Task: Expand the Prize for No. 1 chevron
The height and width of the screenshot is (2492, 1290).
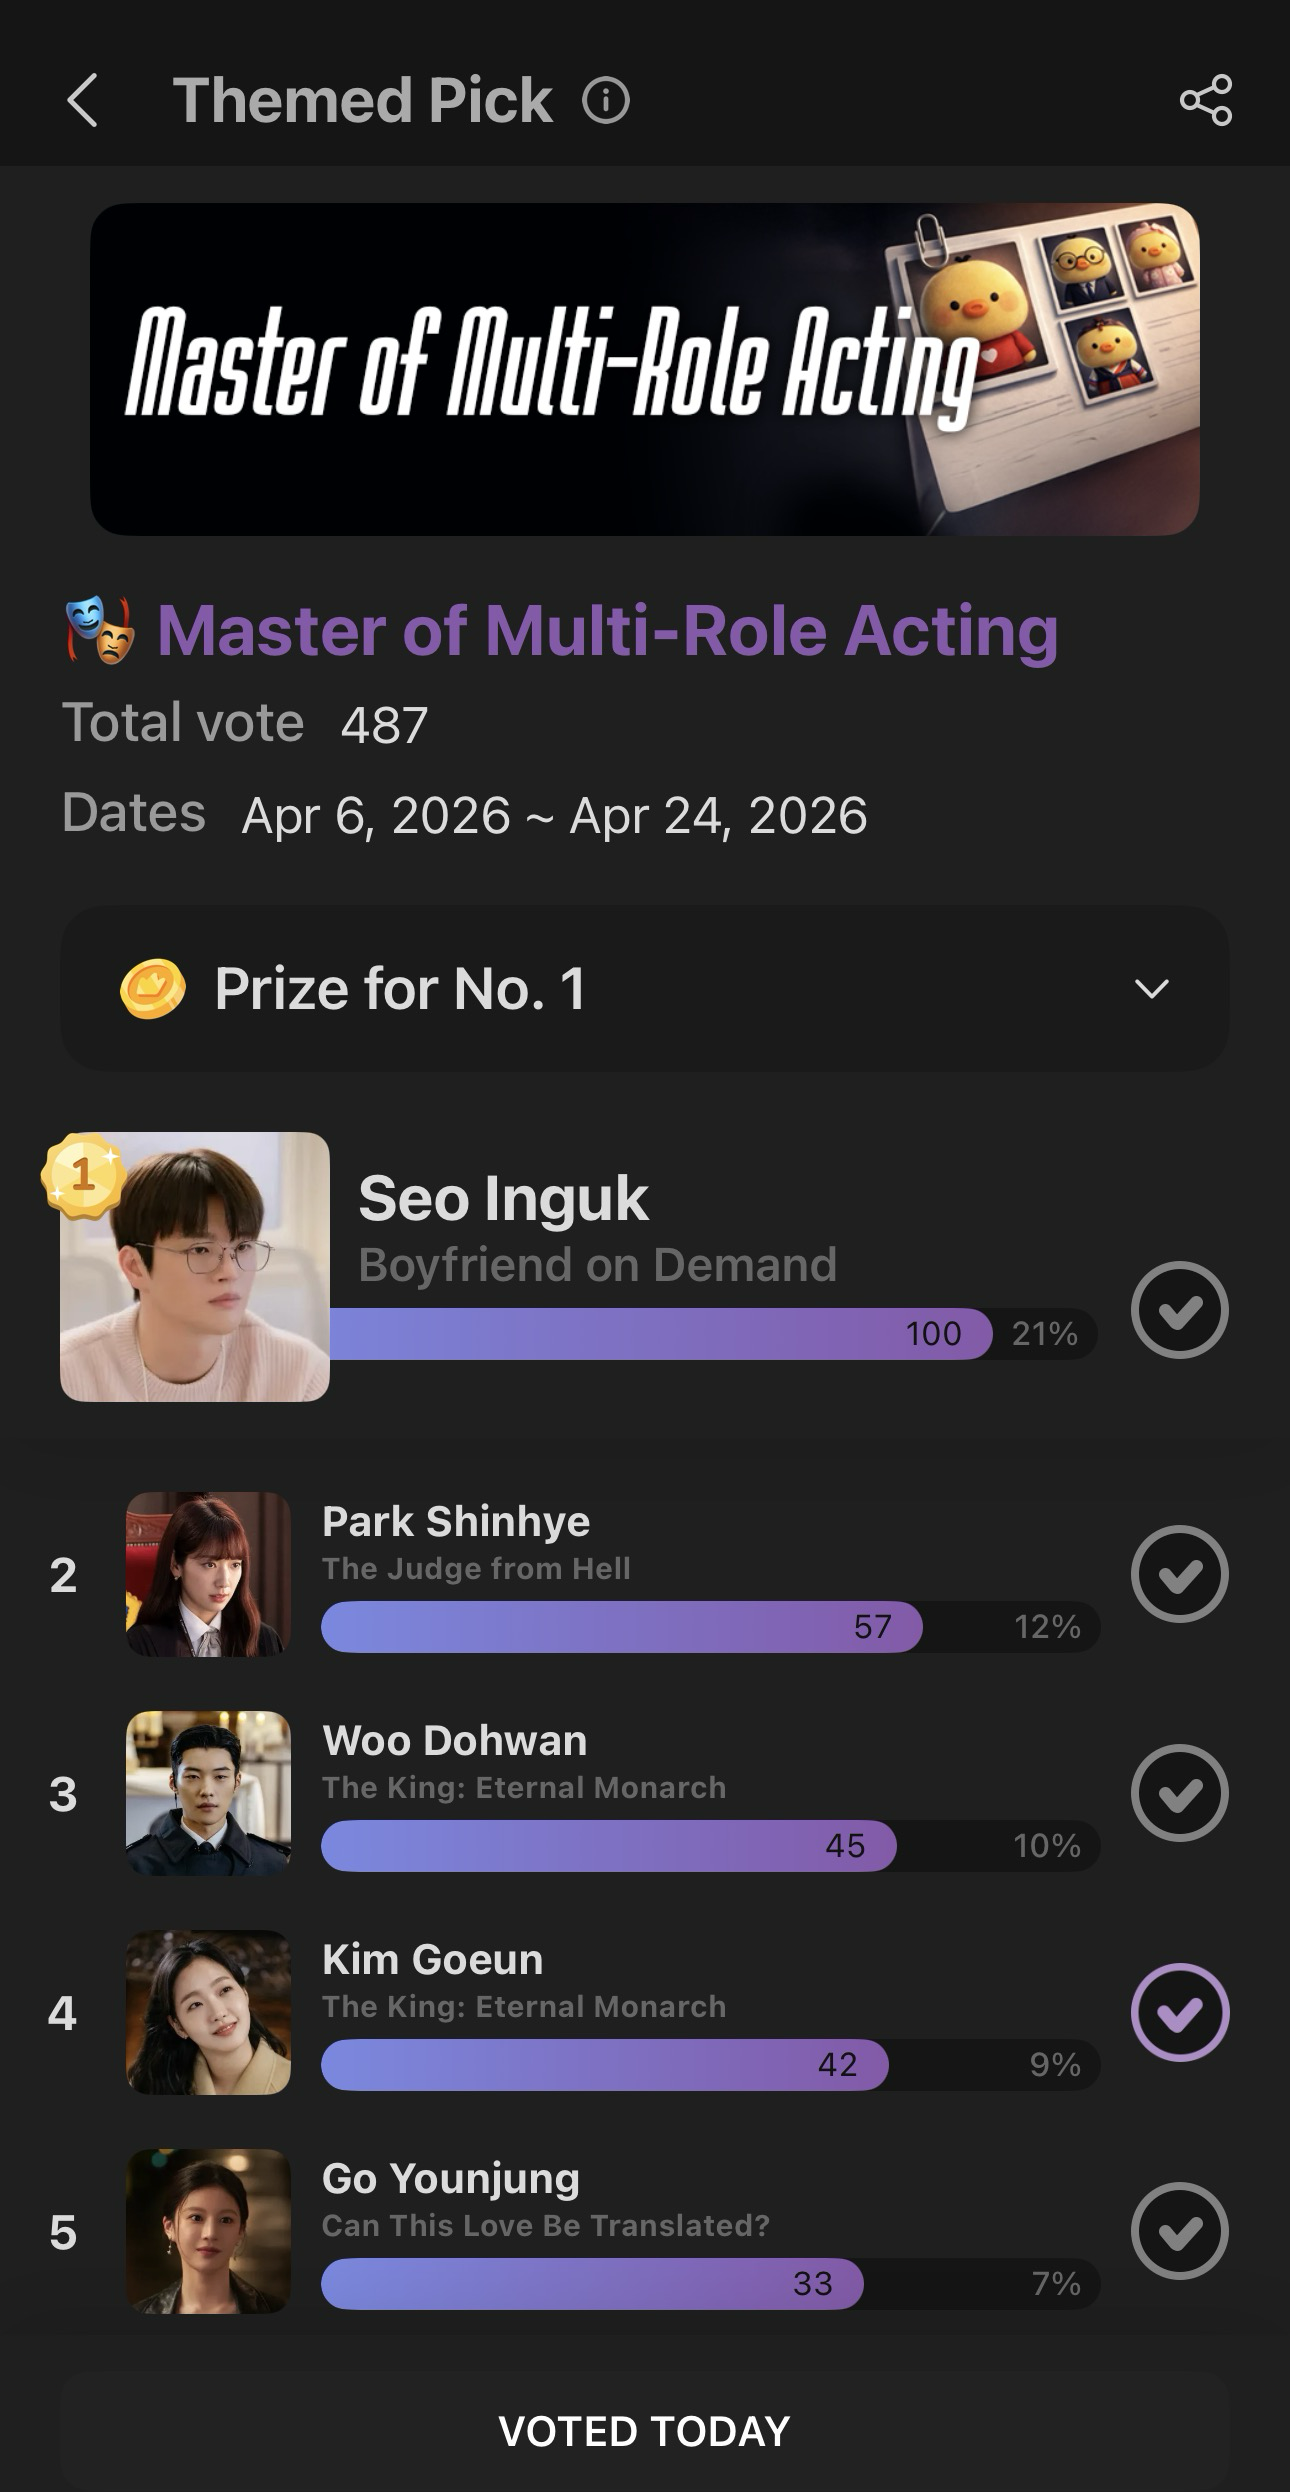Action: click(x=1152, y=989)
